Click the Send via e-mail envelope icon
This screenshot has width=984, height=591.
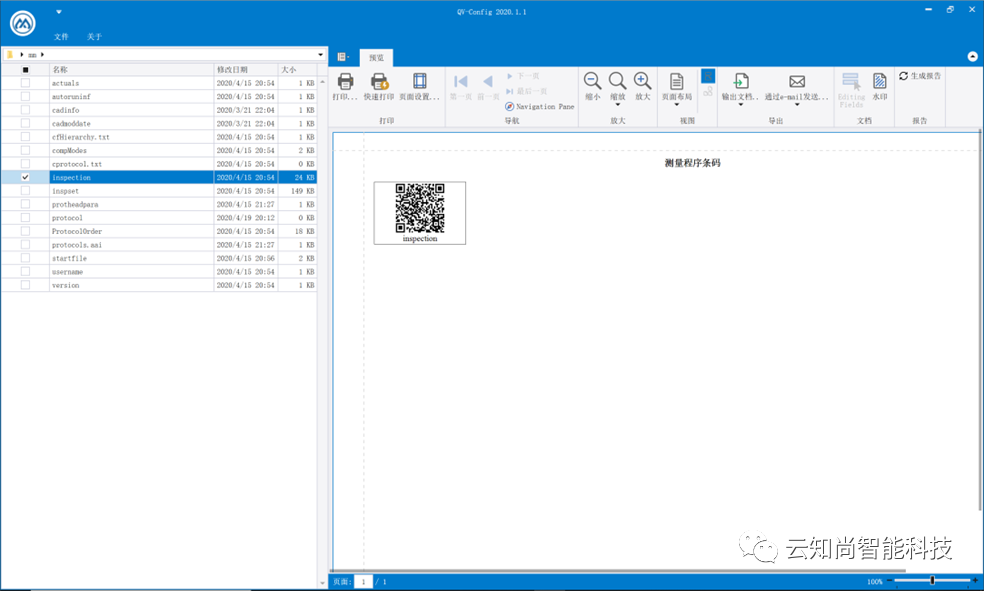(x=797, y=83)
